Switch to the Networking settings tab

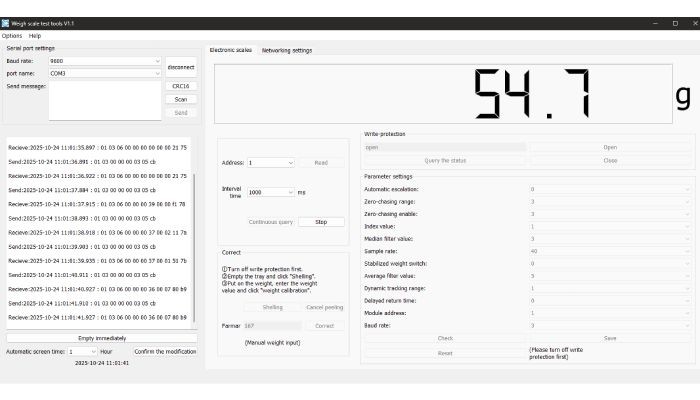click(x=287, y=50)
